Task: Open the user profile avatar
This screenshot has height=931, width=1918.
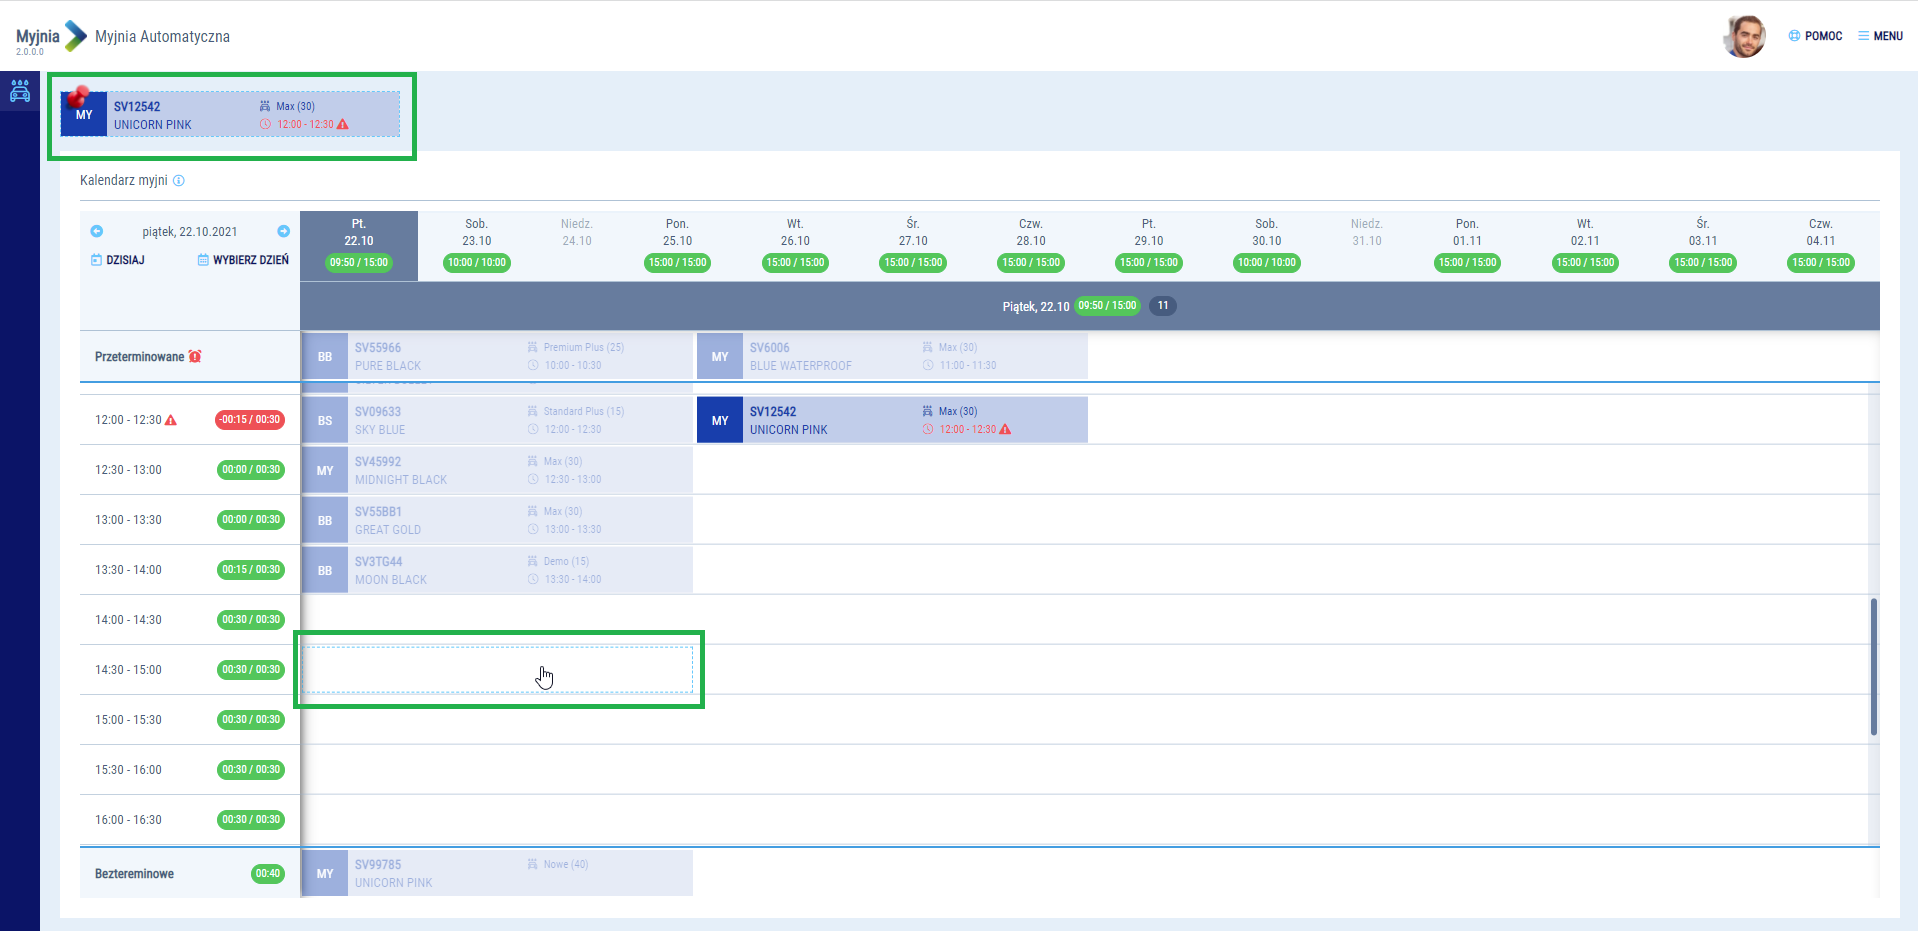Action: click(1745, 36)
